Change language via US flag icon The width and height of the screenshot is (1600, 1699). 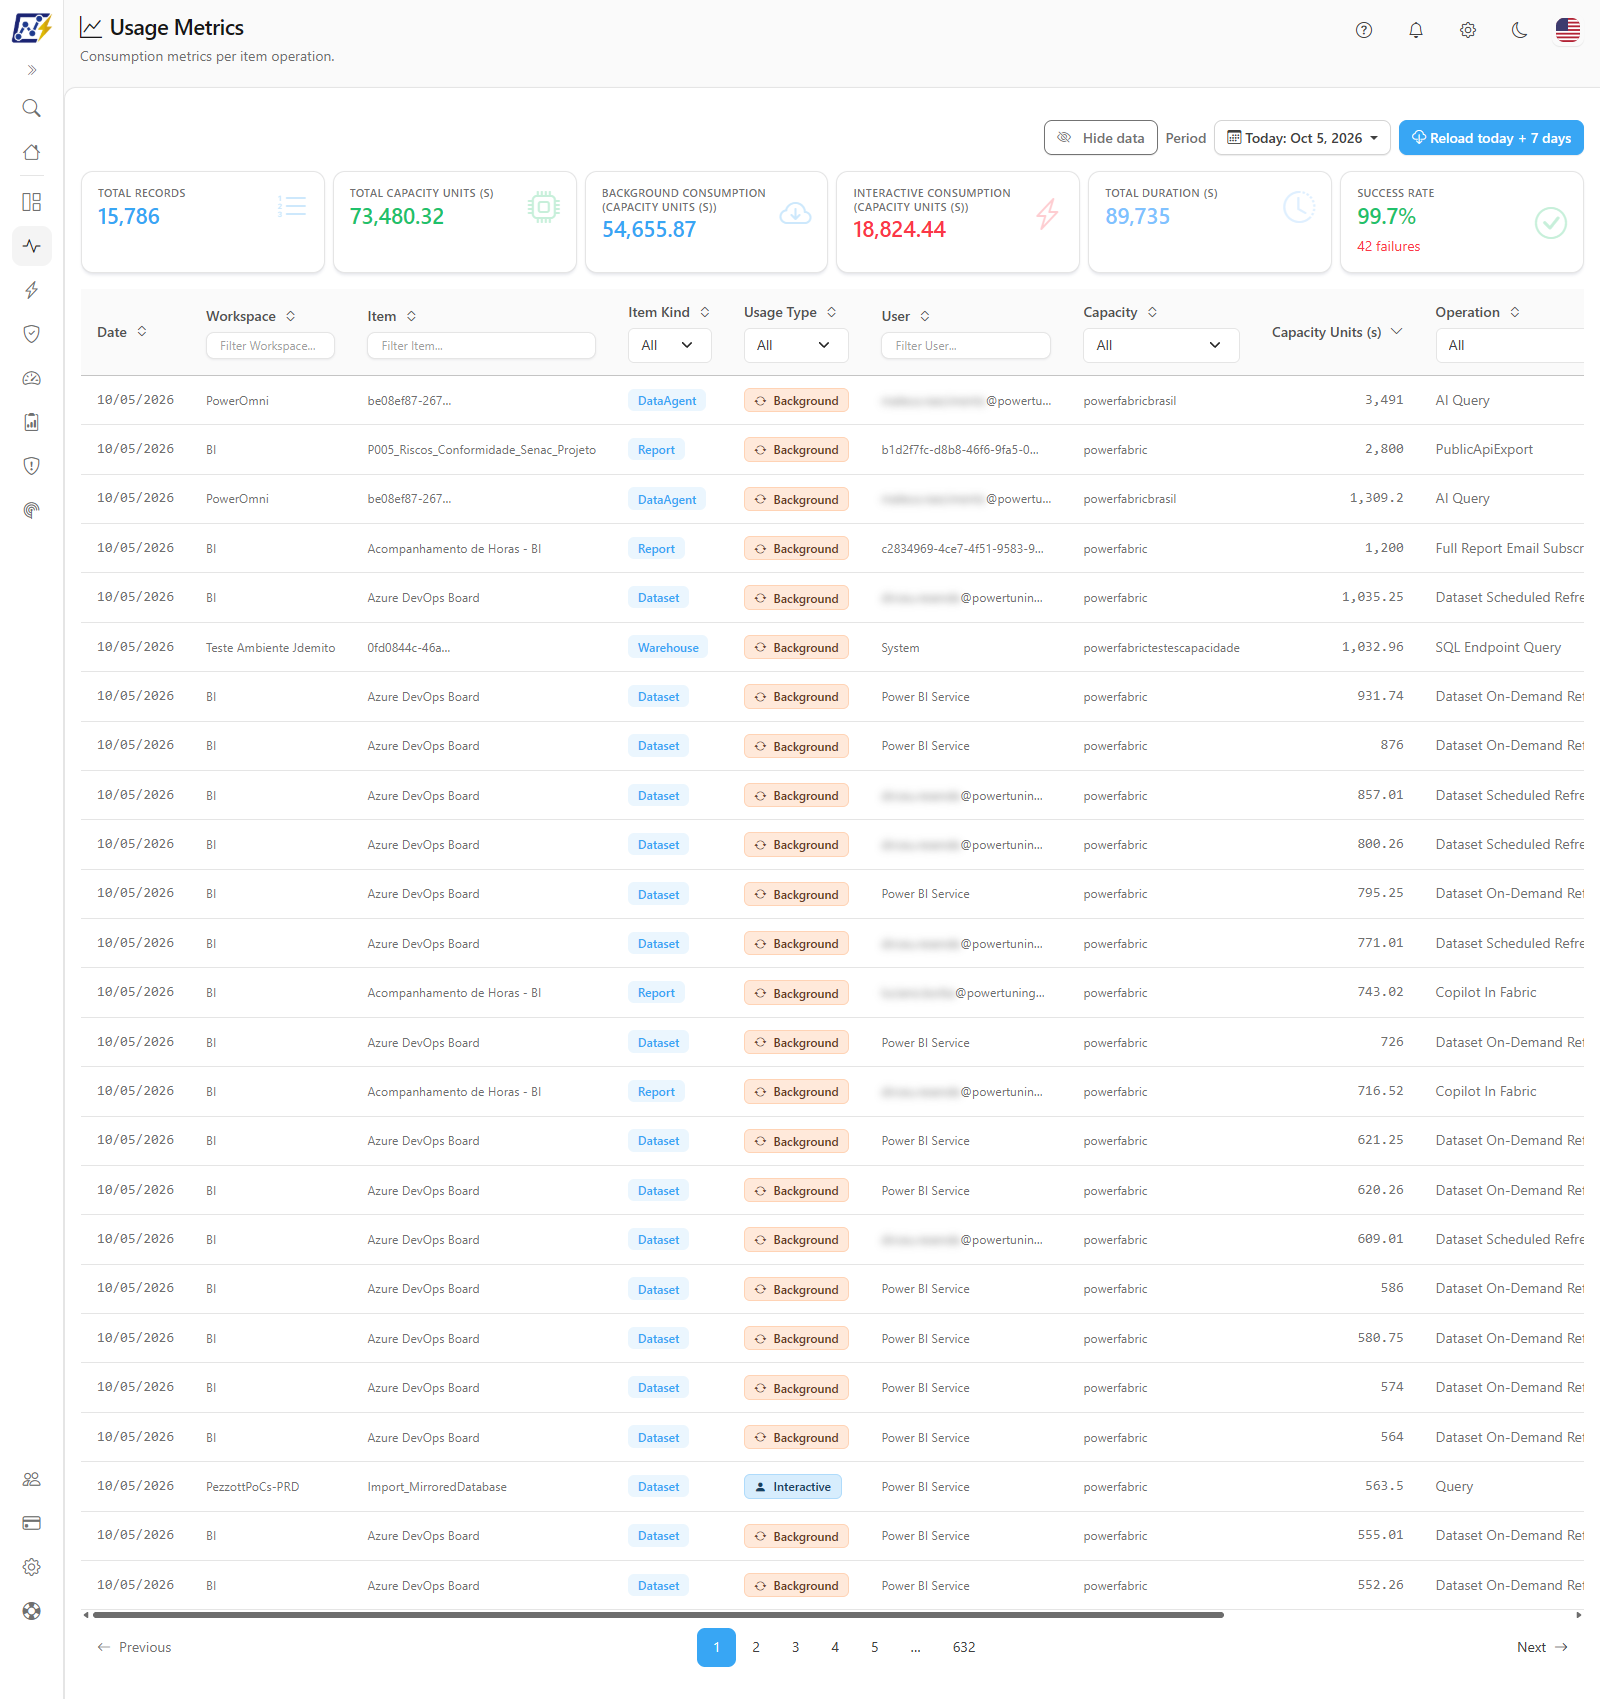(1568, 30)
